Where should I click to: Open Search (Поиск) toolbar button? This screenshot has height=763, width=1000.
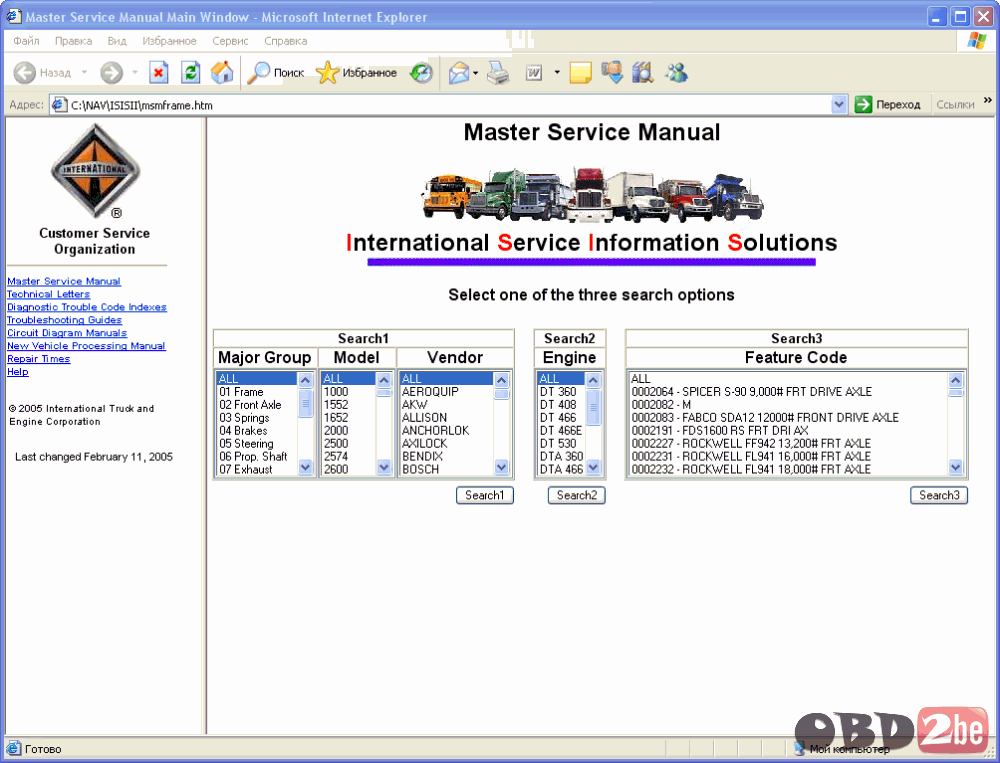[276, 73]
